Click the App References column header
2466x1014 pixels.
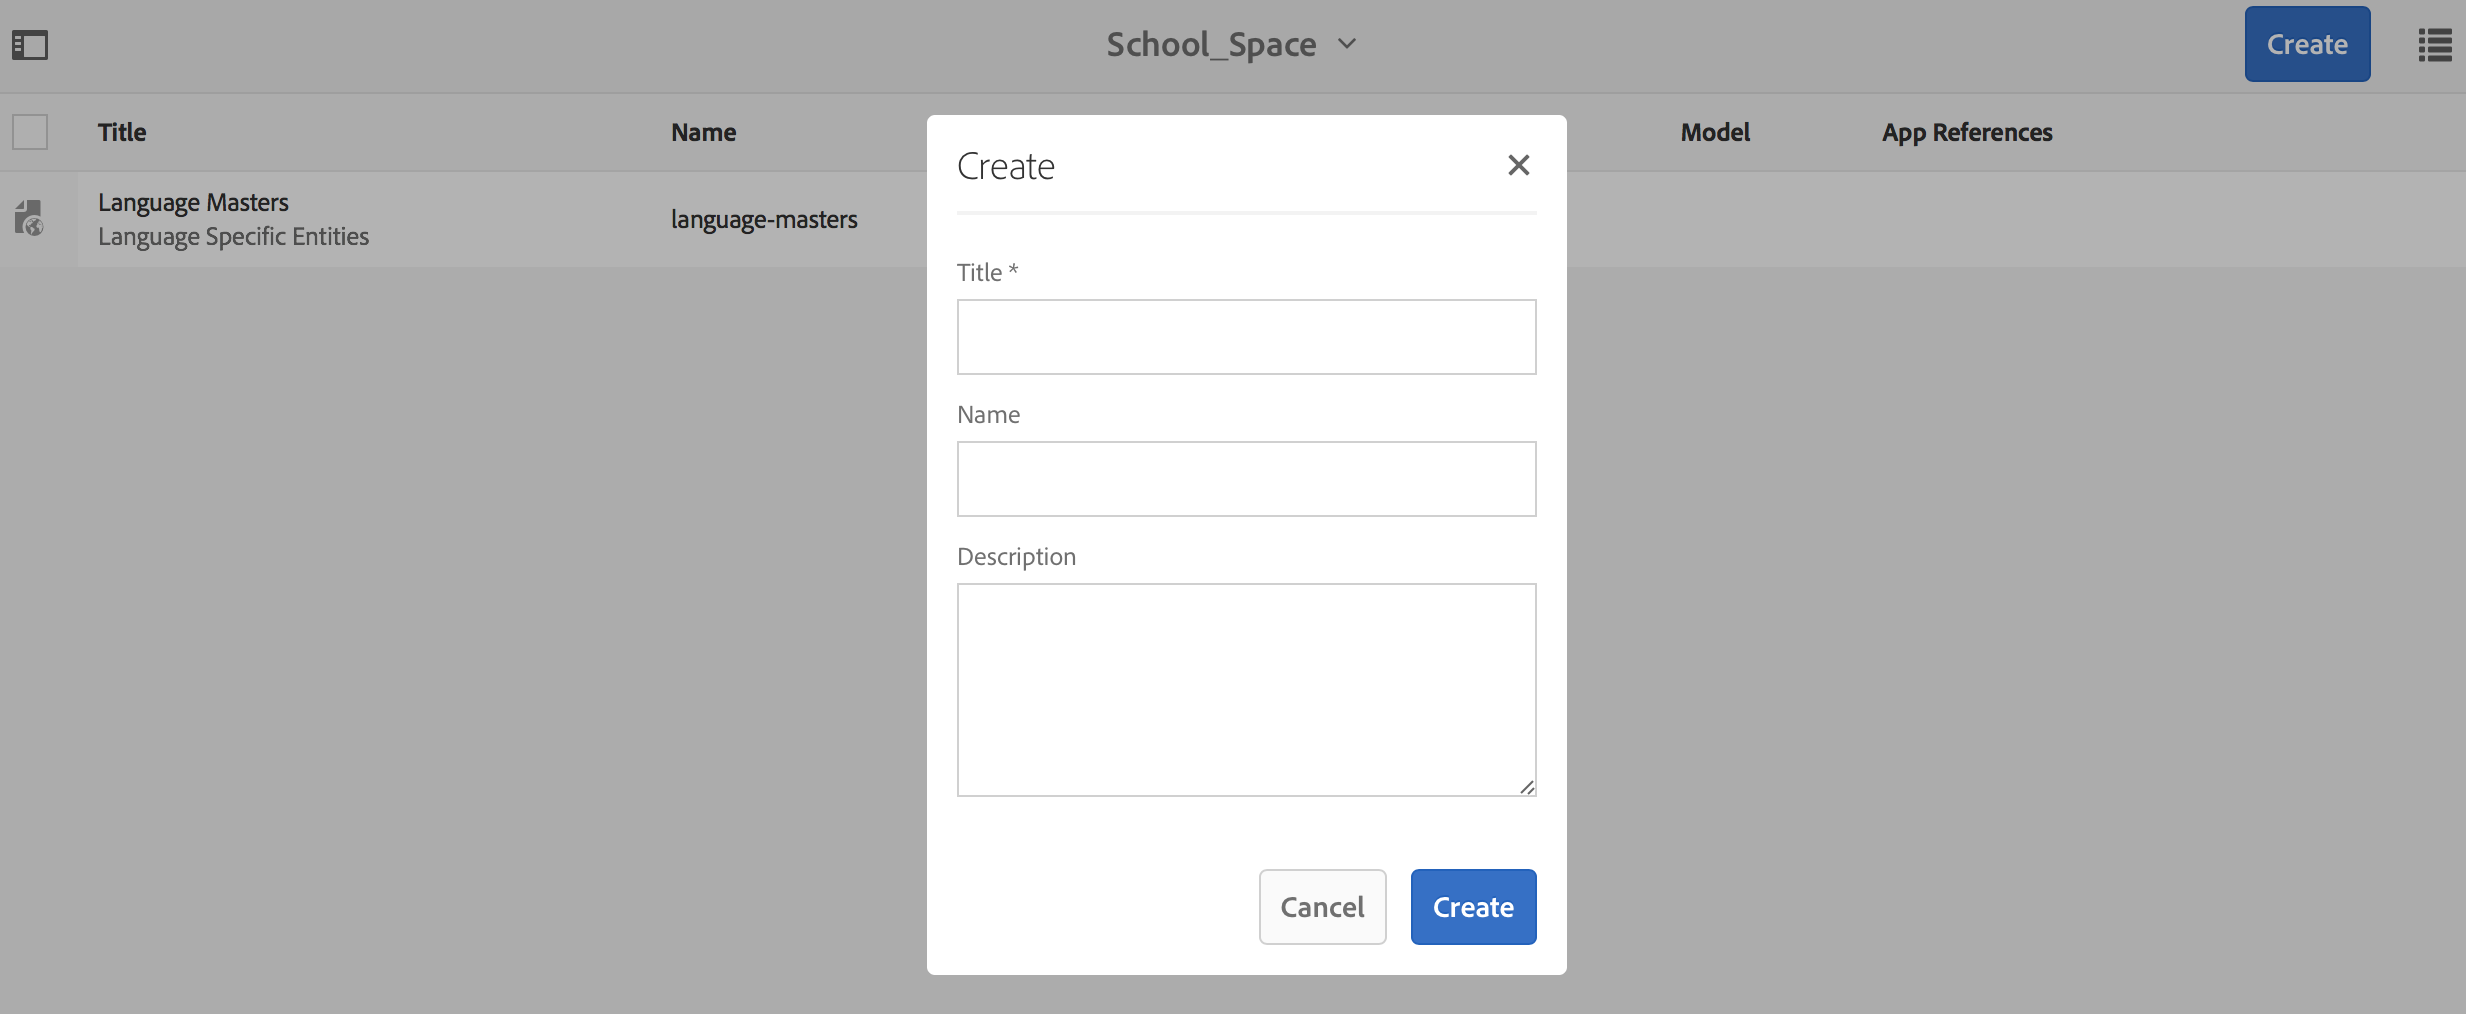click(1966, 132)
